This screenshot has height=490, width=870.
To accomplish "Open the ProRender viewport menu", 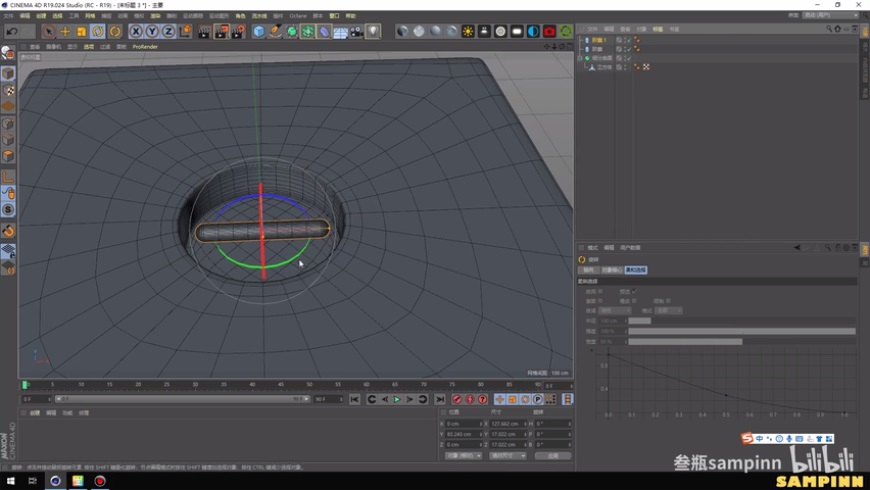I will click(145, 47).
